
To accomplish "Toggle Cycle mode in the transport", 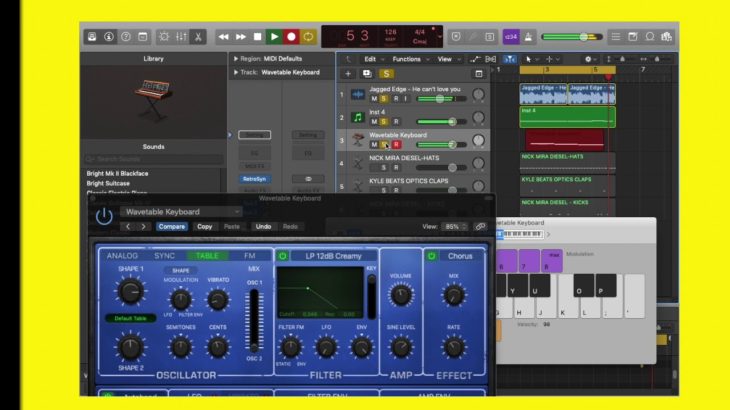I will 308,37.
